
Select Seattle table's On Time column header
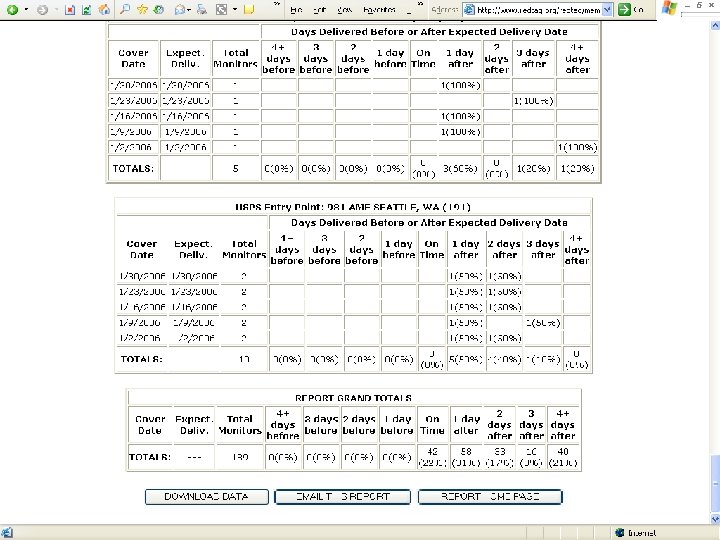[x=432, y=249]
